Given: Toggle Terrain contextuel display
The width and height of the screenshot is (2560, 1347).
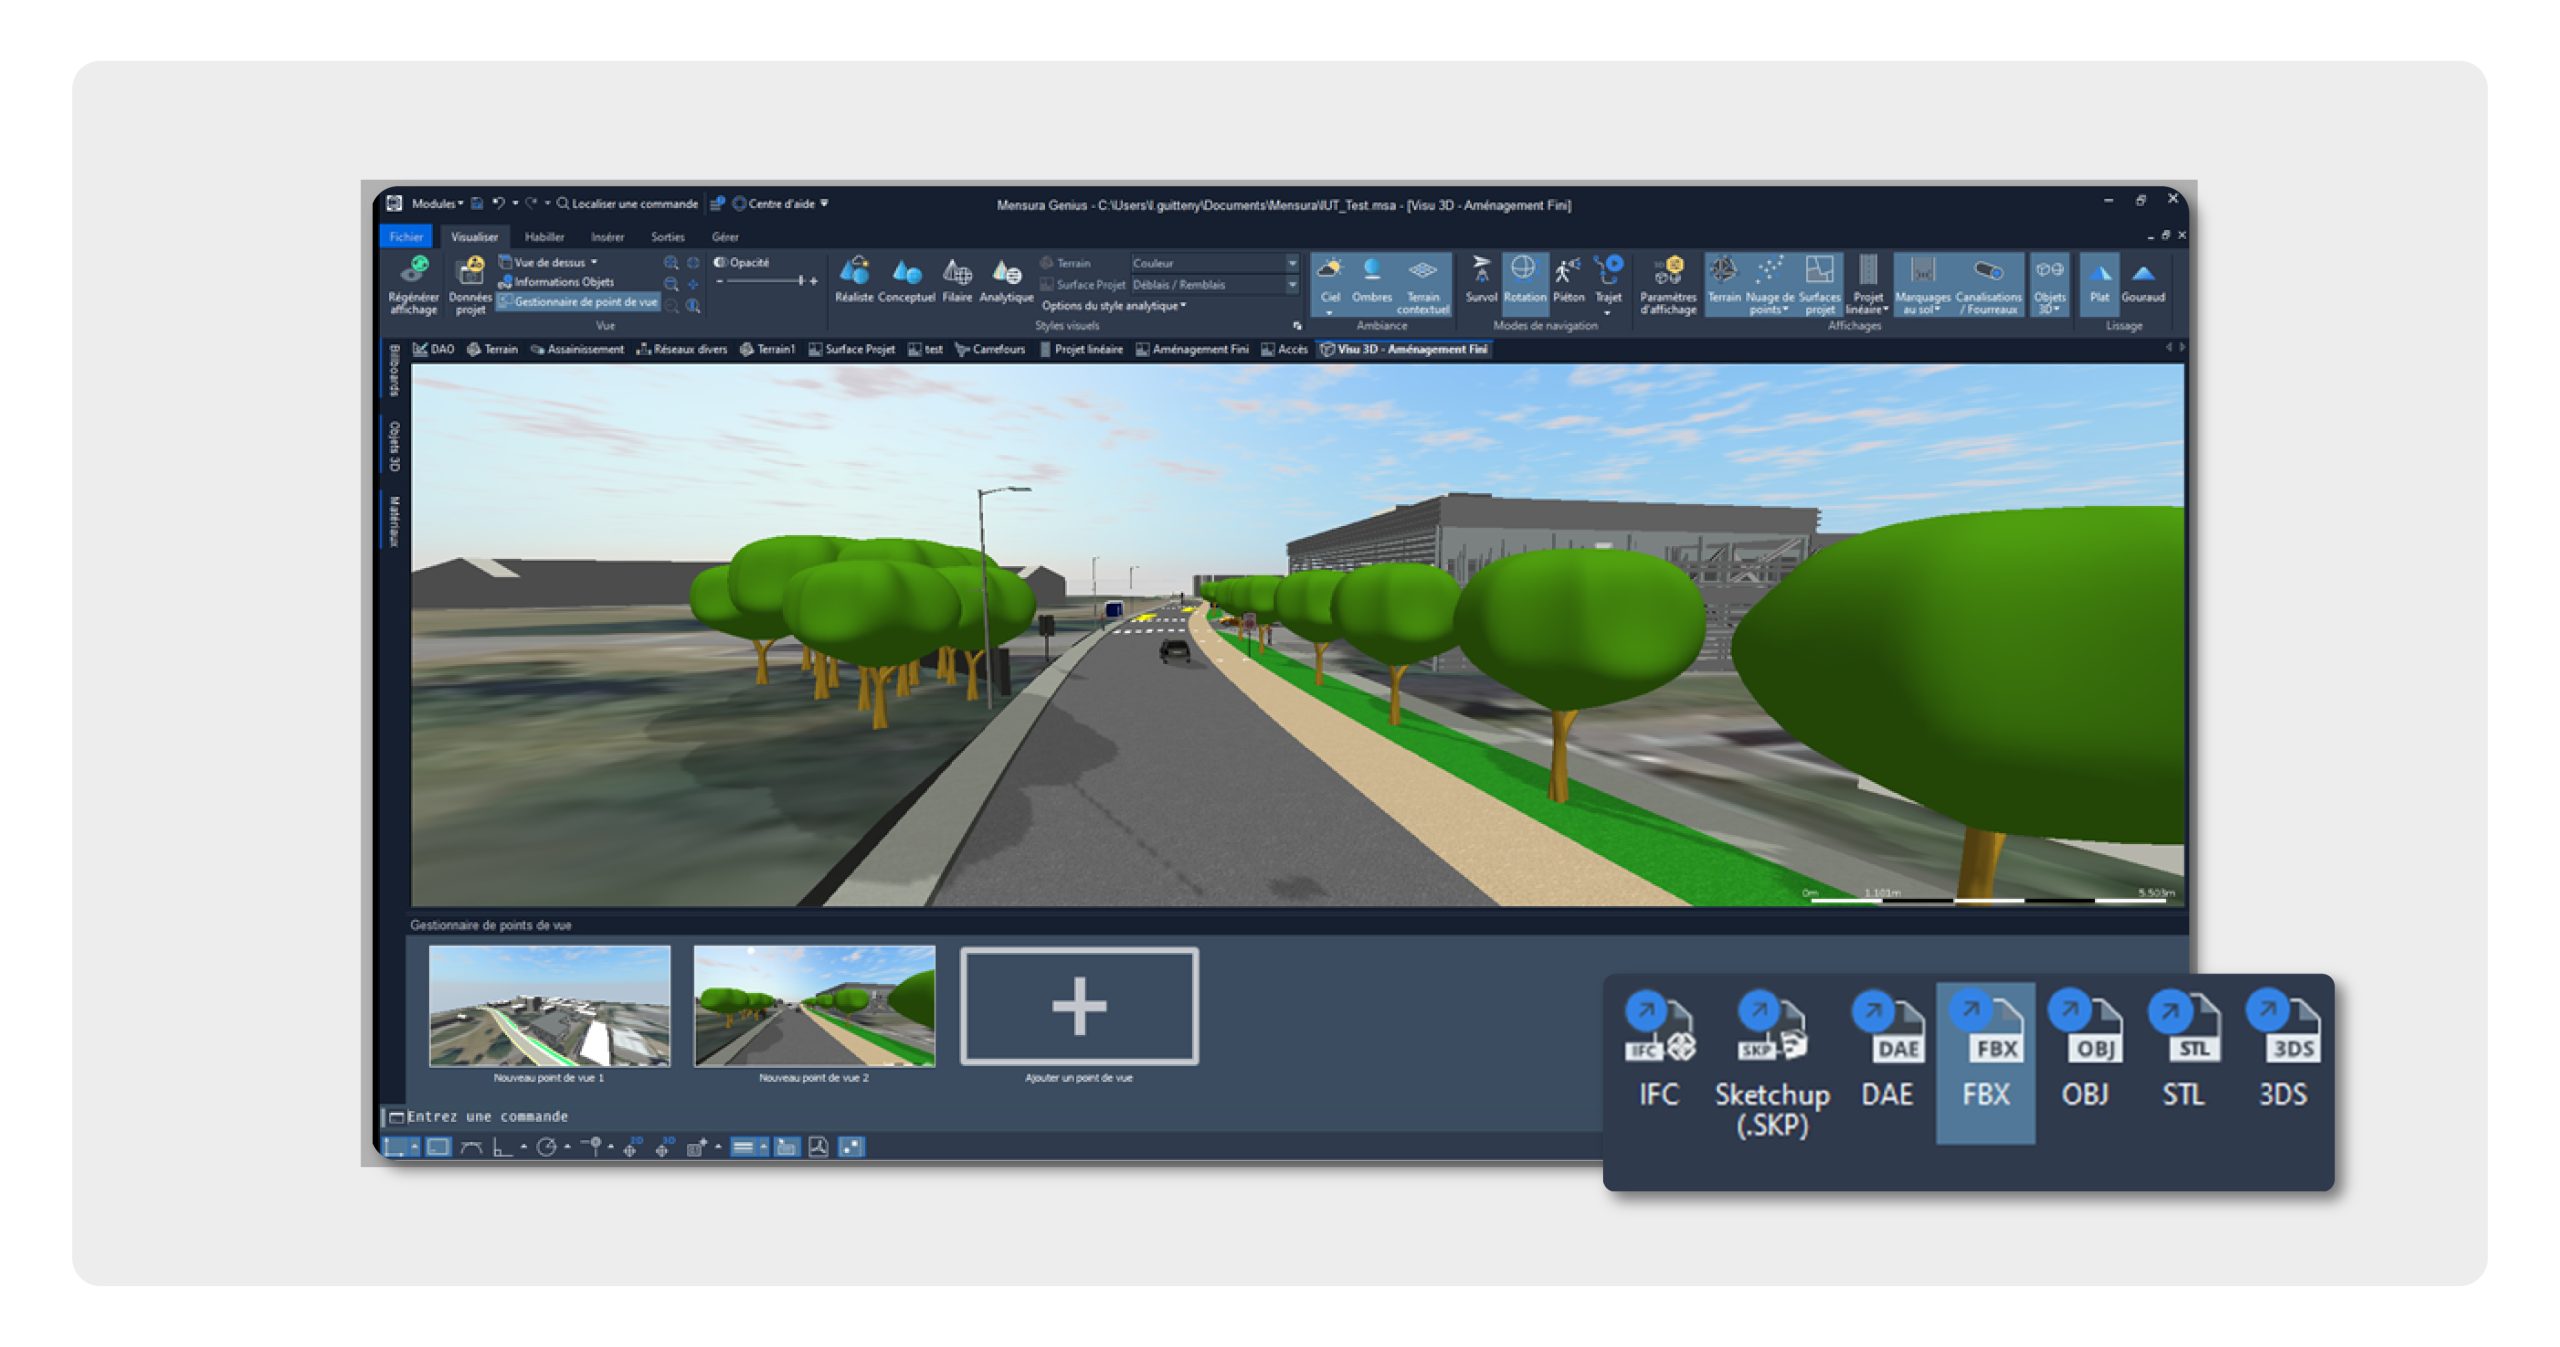Looking at the screenshot, I should [x=1422, y=273].
